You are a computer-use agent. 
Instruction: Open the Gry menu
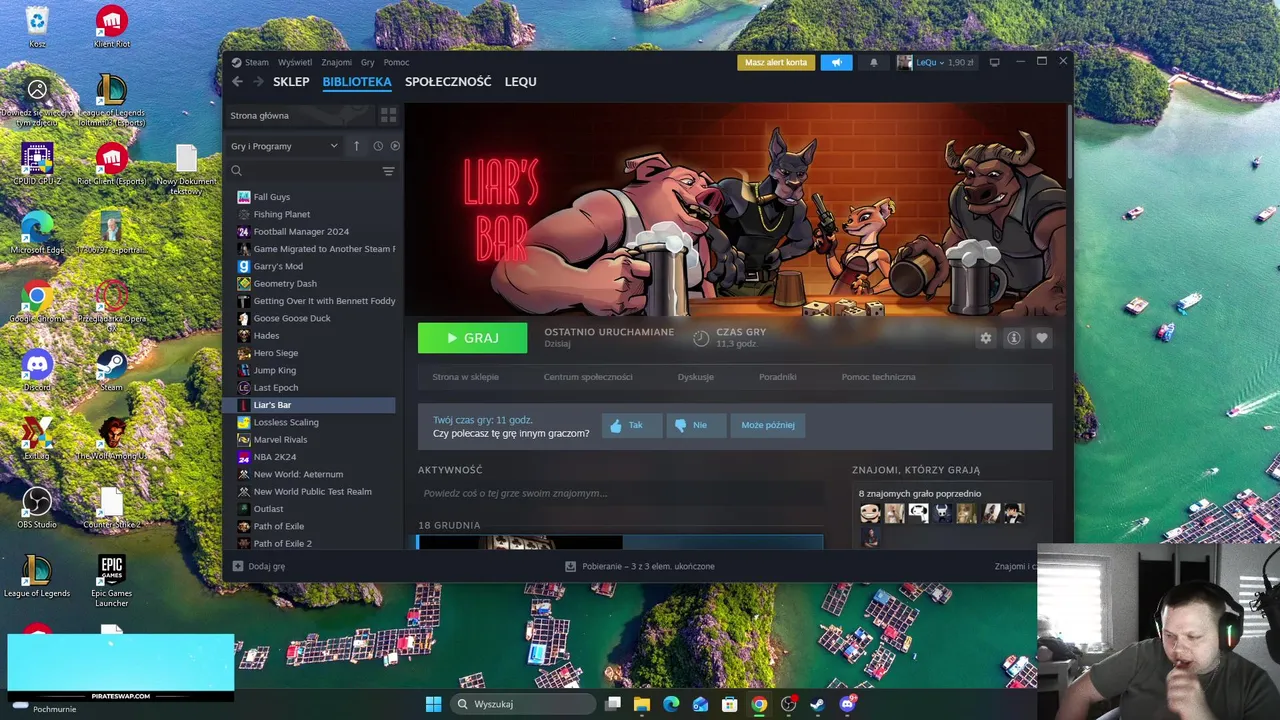pyautogui.click(x=367, y=62)
